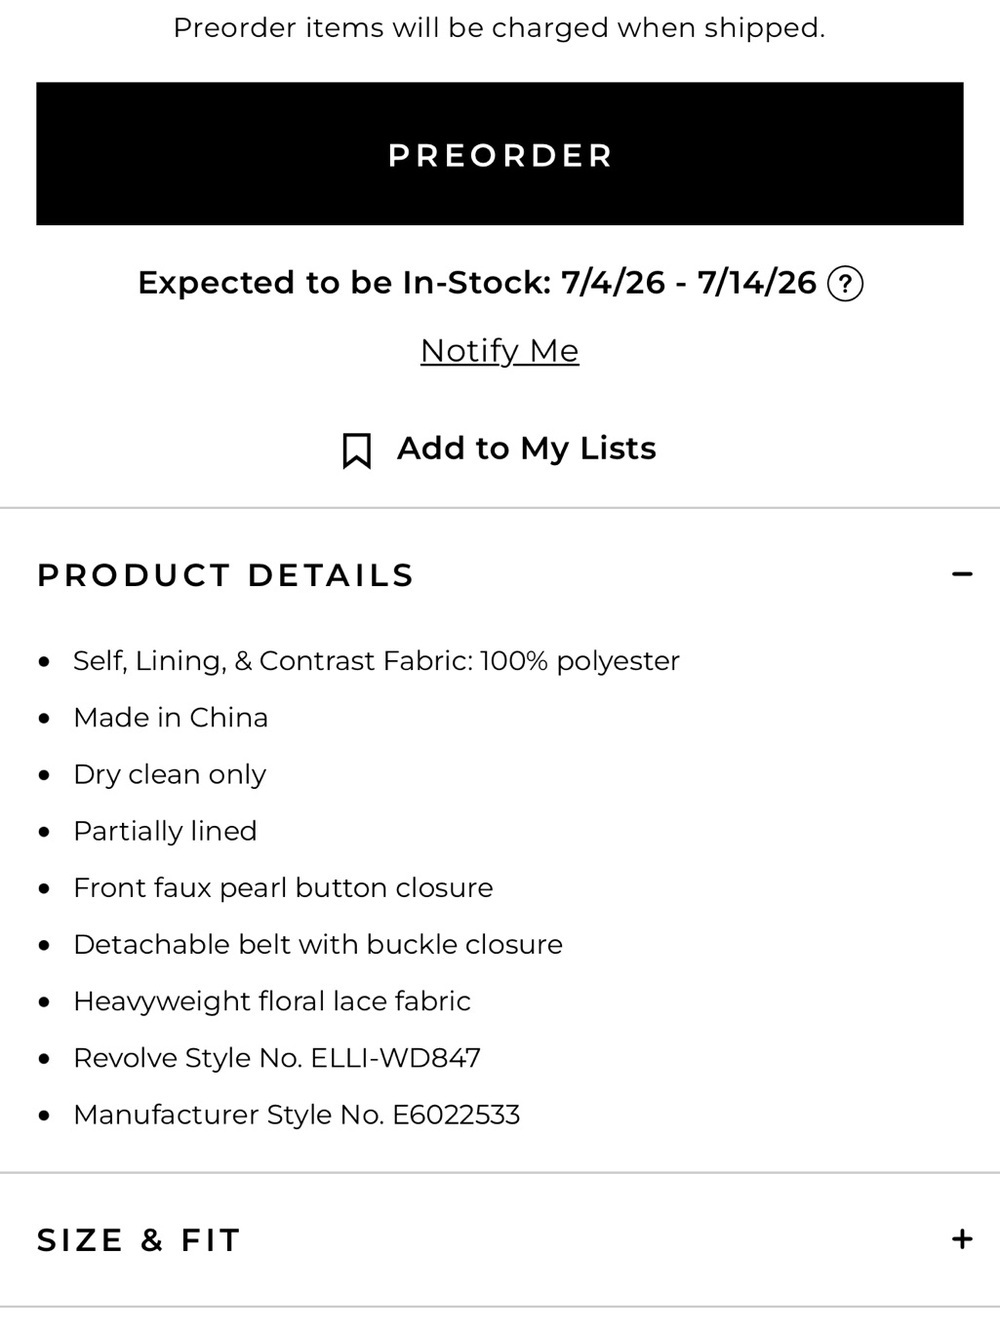Click the Made in China detail line
The height and width of the screenshot is (1333, 1000).
pos(171,718)
